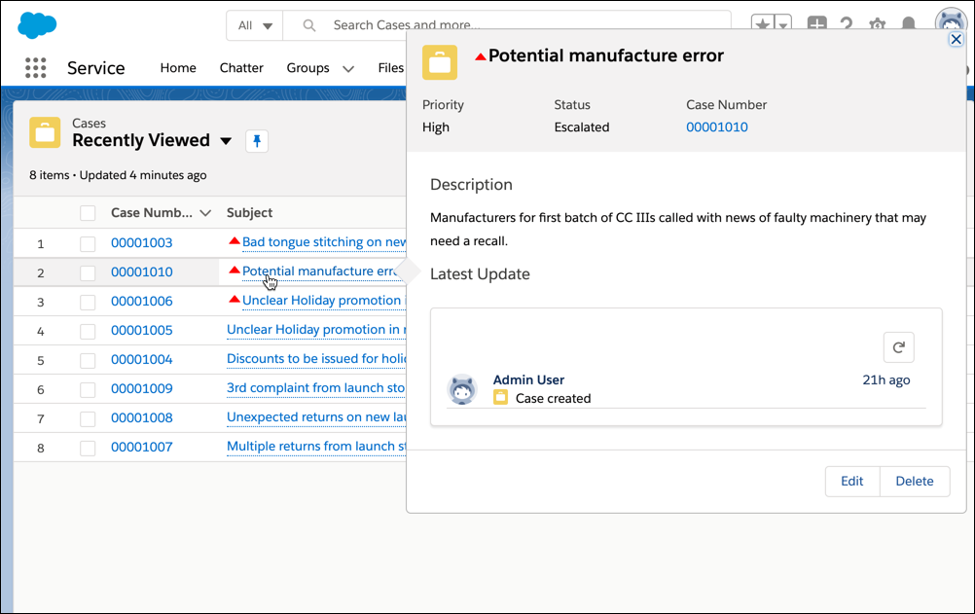Switch to the Chatter tab
975x614 pixels.
coord(241,68)
